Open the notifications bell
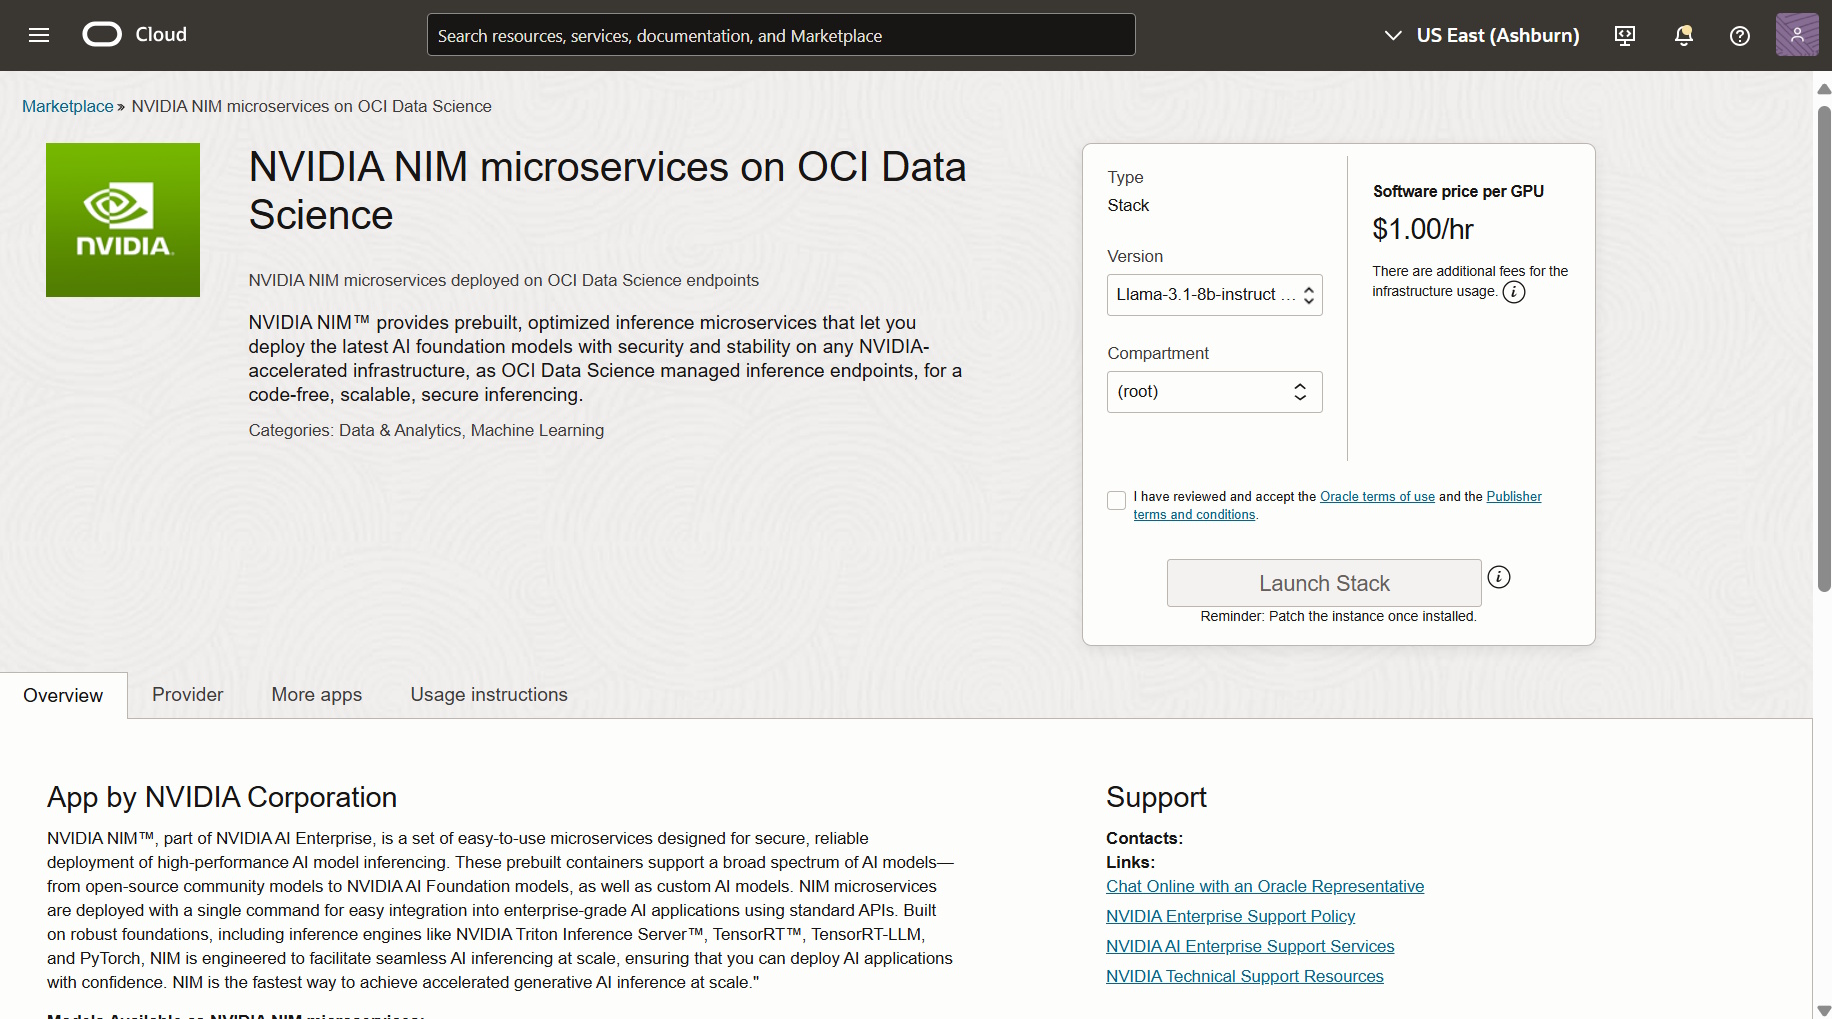The image size is (1832, 1019). (x=1684, y=36)
